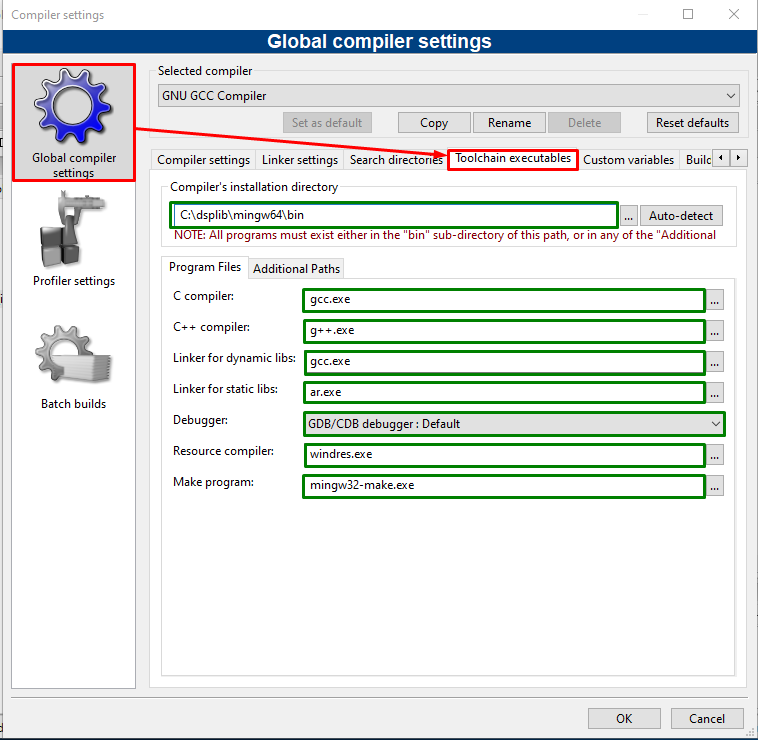Click the Resource compiler input field
The image size is (758, 740).
click(x=504, y=455)
